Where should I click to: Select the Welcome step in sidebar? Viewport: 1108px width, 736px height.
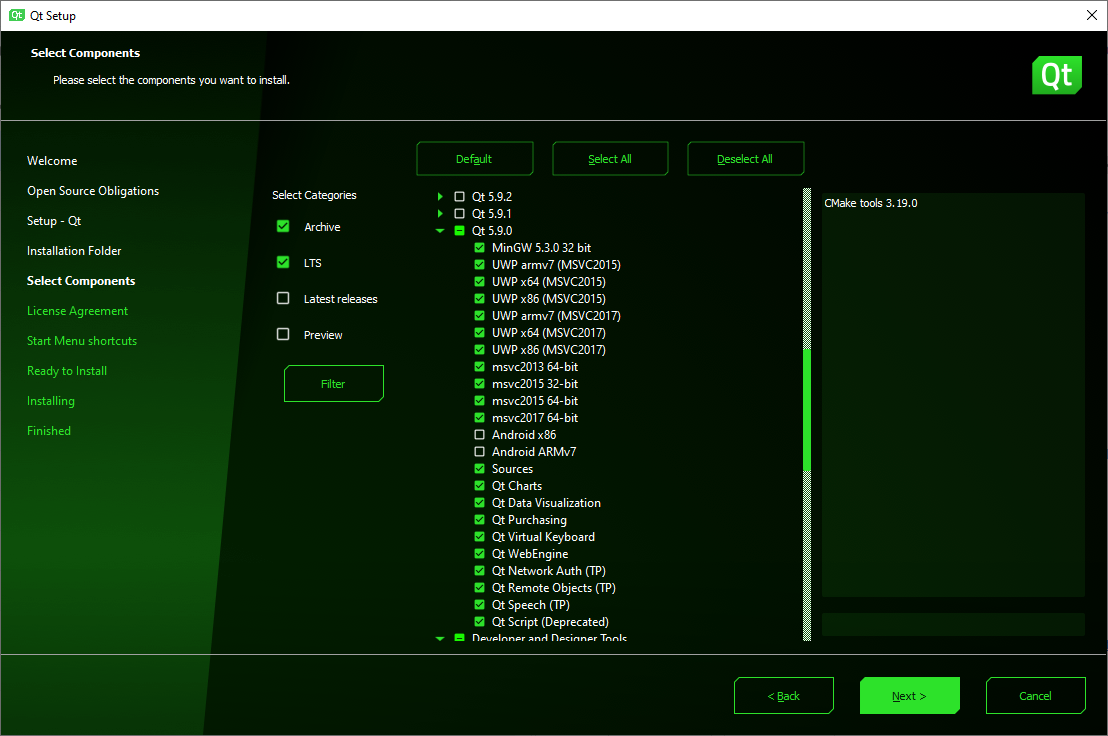(x=52, y=160)
